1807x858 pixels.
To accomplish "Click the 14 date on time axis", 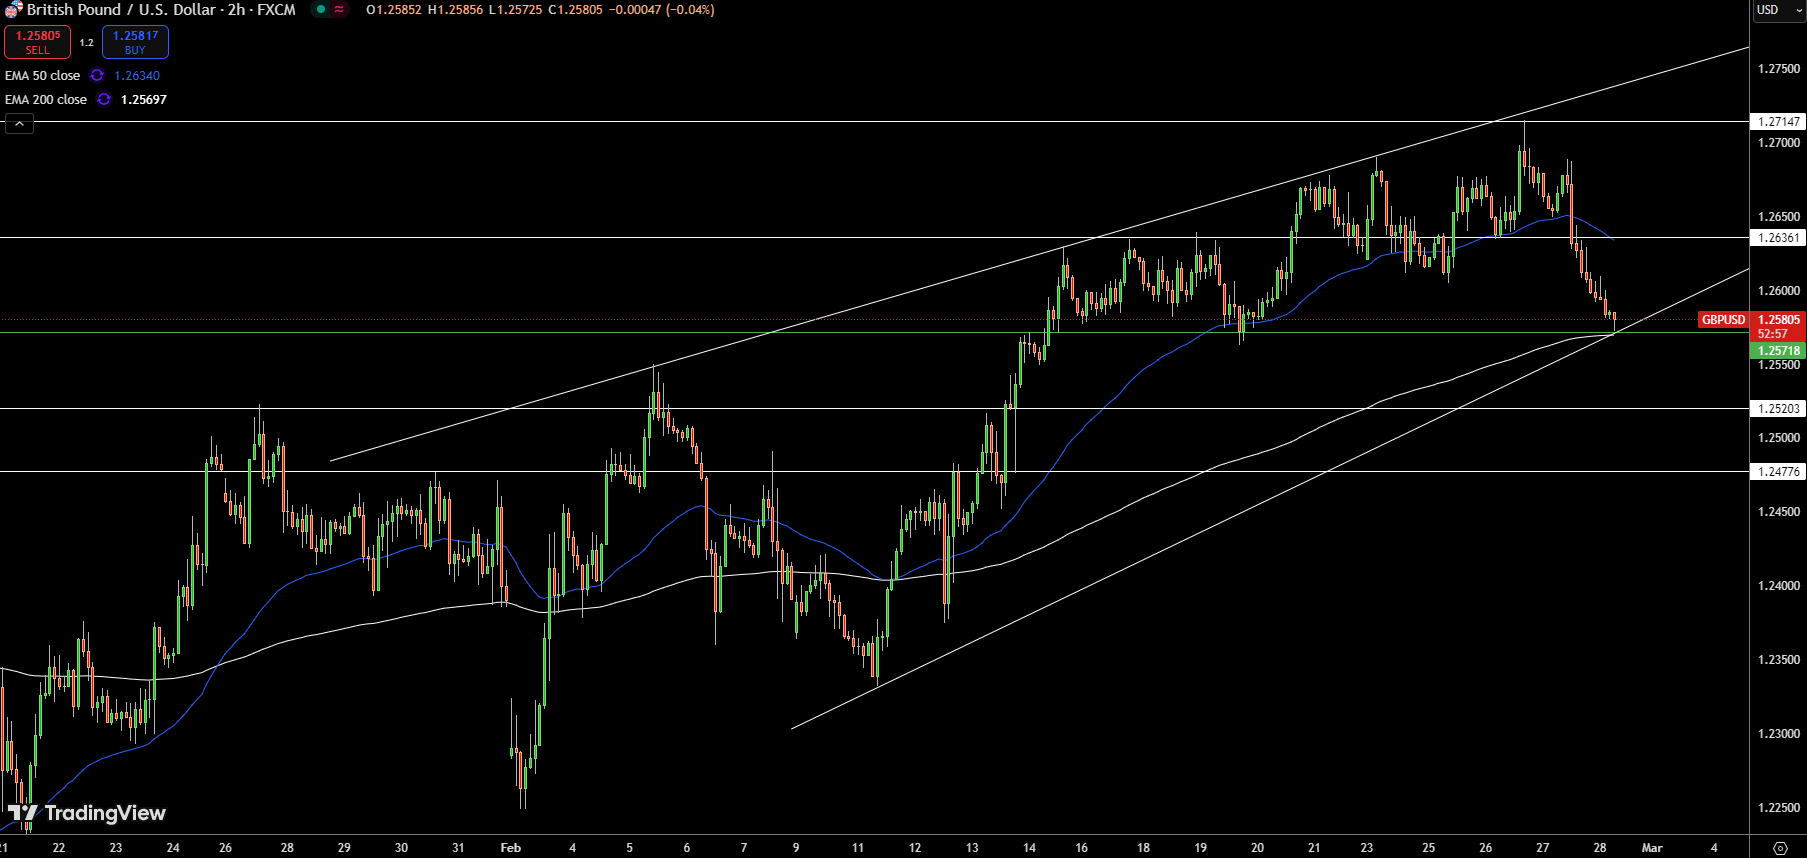I will click(1029, 848).
